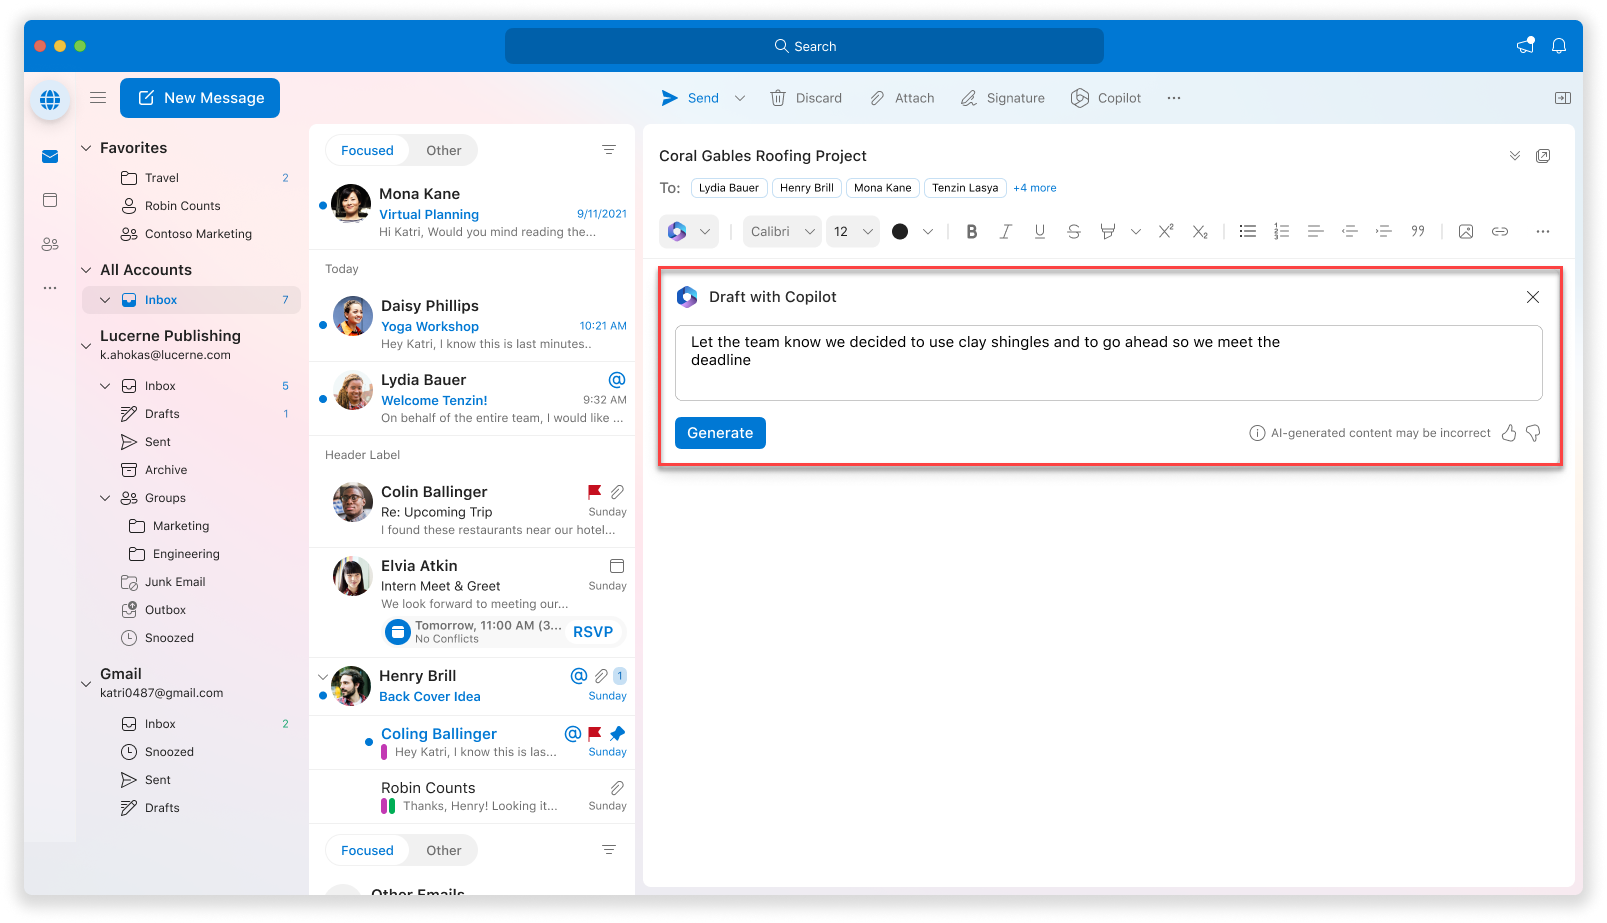Select Lydia Bauer recipient chip

coord(728,188)
